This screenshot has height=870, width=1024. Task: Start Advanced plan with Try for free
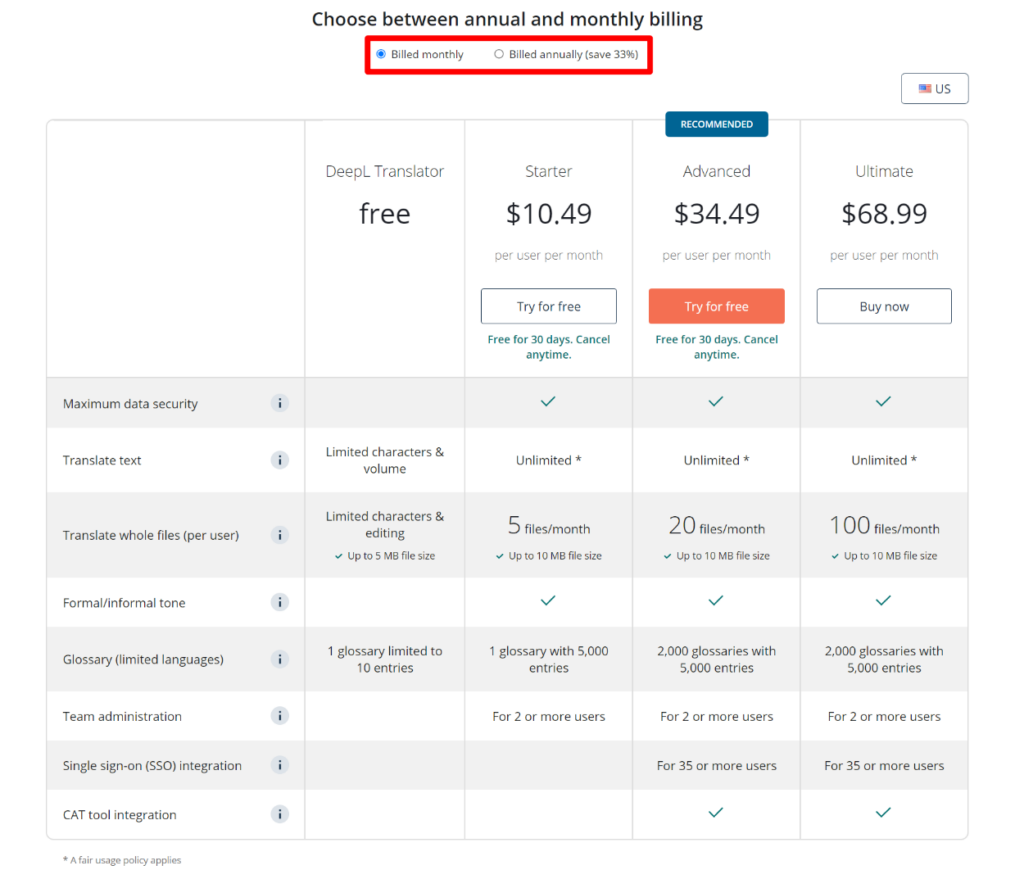coord(716,306)
